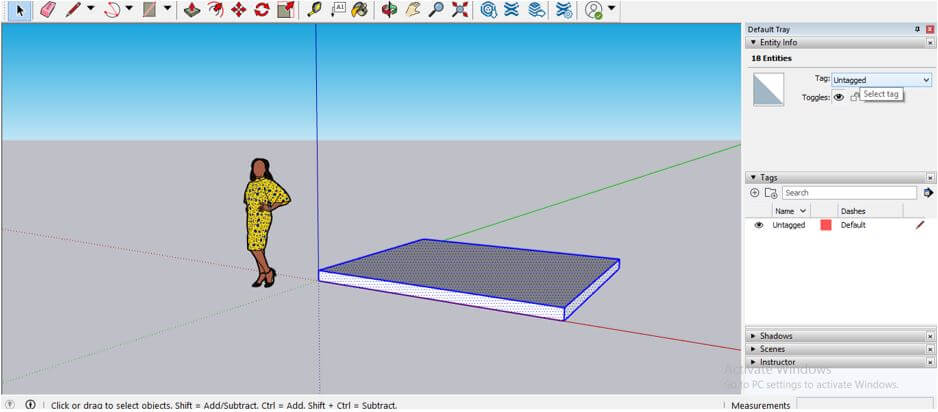Click the info icon in status bar
Image resolution: width=938 pixels, height=412 pixels.
[x=30, y=405]
